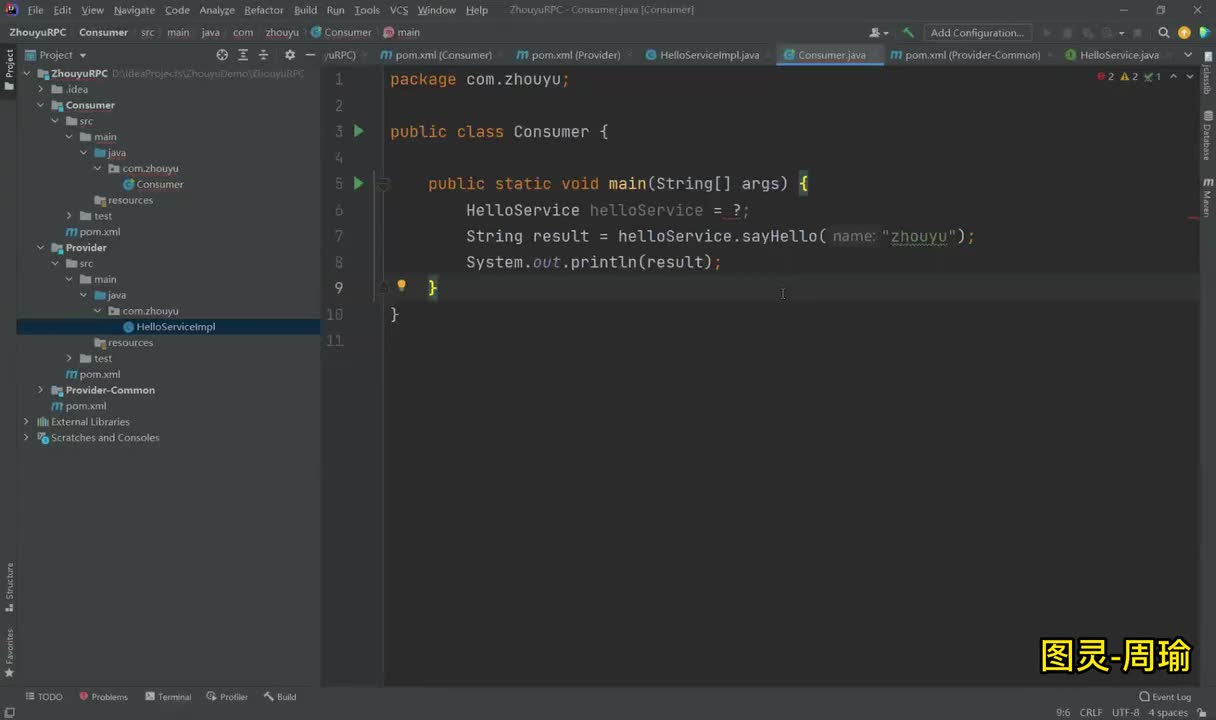Click 4 spaces indent setting
Image resolution: width=1216 pixels, height=720 pixels.
tap(1168, 712)
